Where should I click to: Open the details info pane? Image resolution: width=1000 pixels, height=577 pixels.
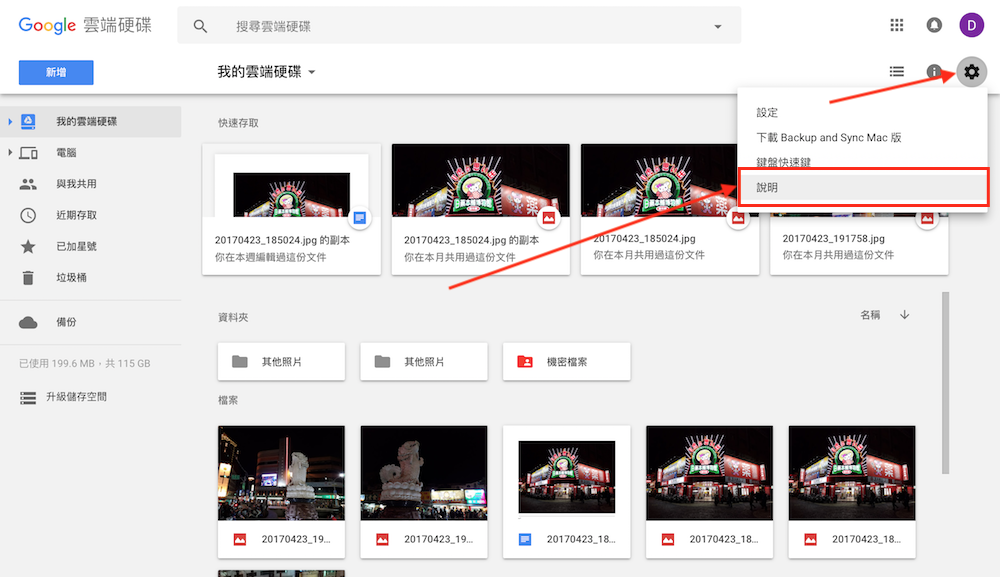[x=933, y=71]
